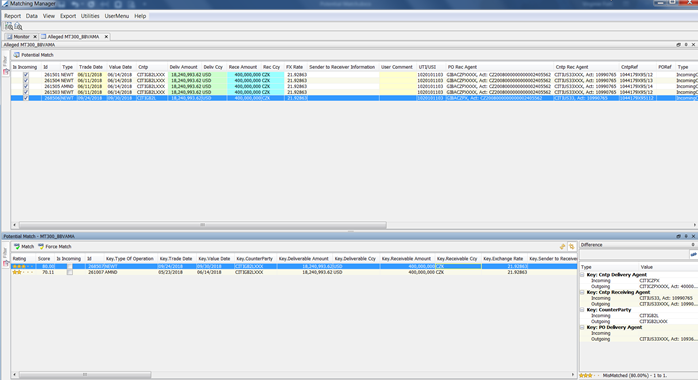Sort by the Score column header
This screenshot has width=698, height=380.
[x=44, y=259]
